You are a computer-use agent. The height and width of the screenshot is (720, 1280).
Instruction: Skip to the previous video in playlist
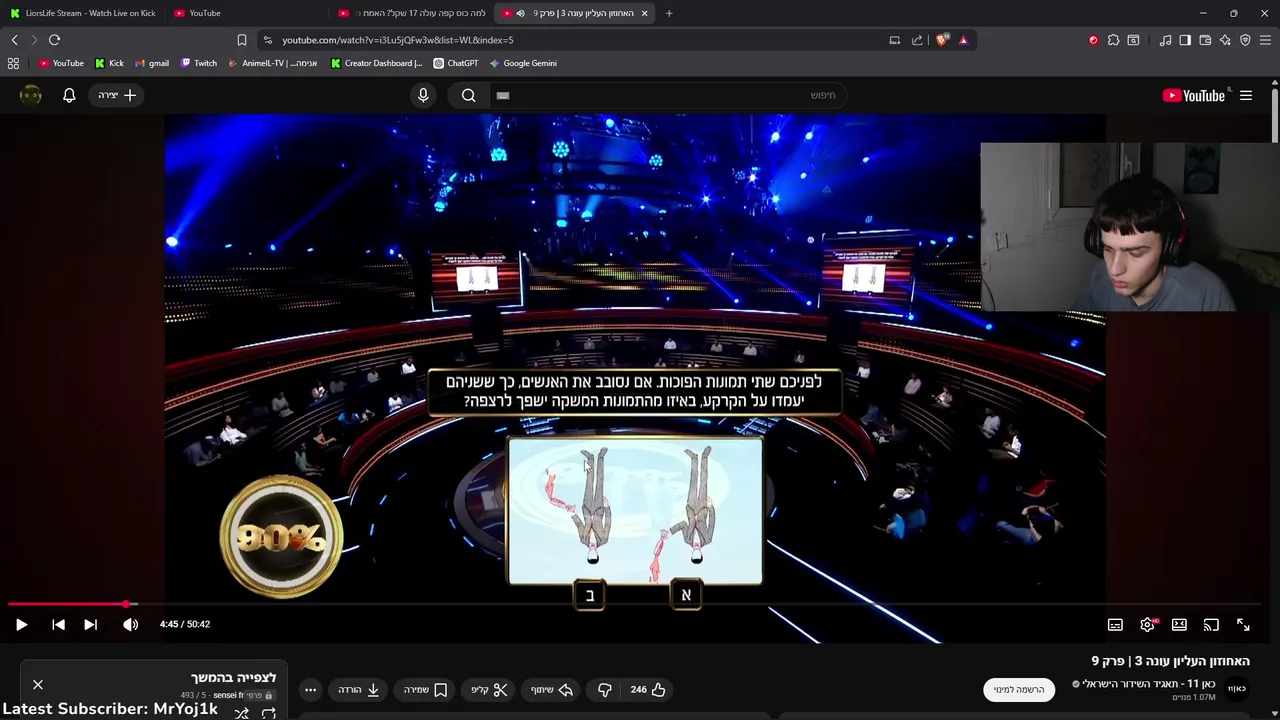pyautogui.click(x=58, y=624)
